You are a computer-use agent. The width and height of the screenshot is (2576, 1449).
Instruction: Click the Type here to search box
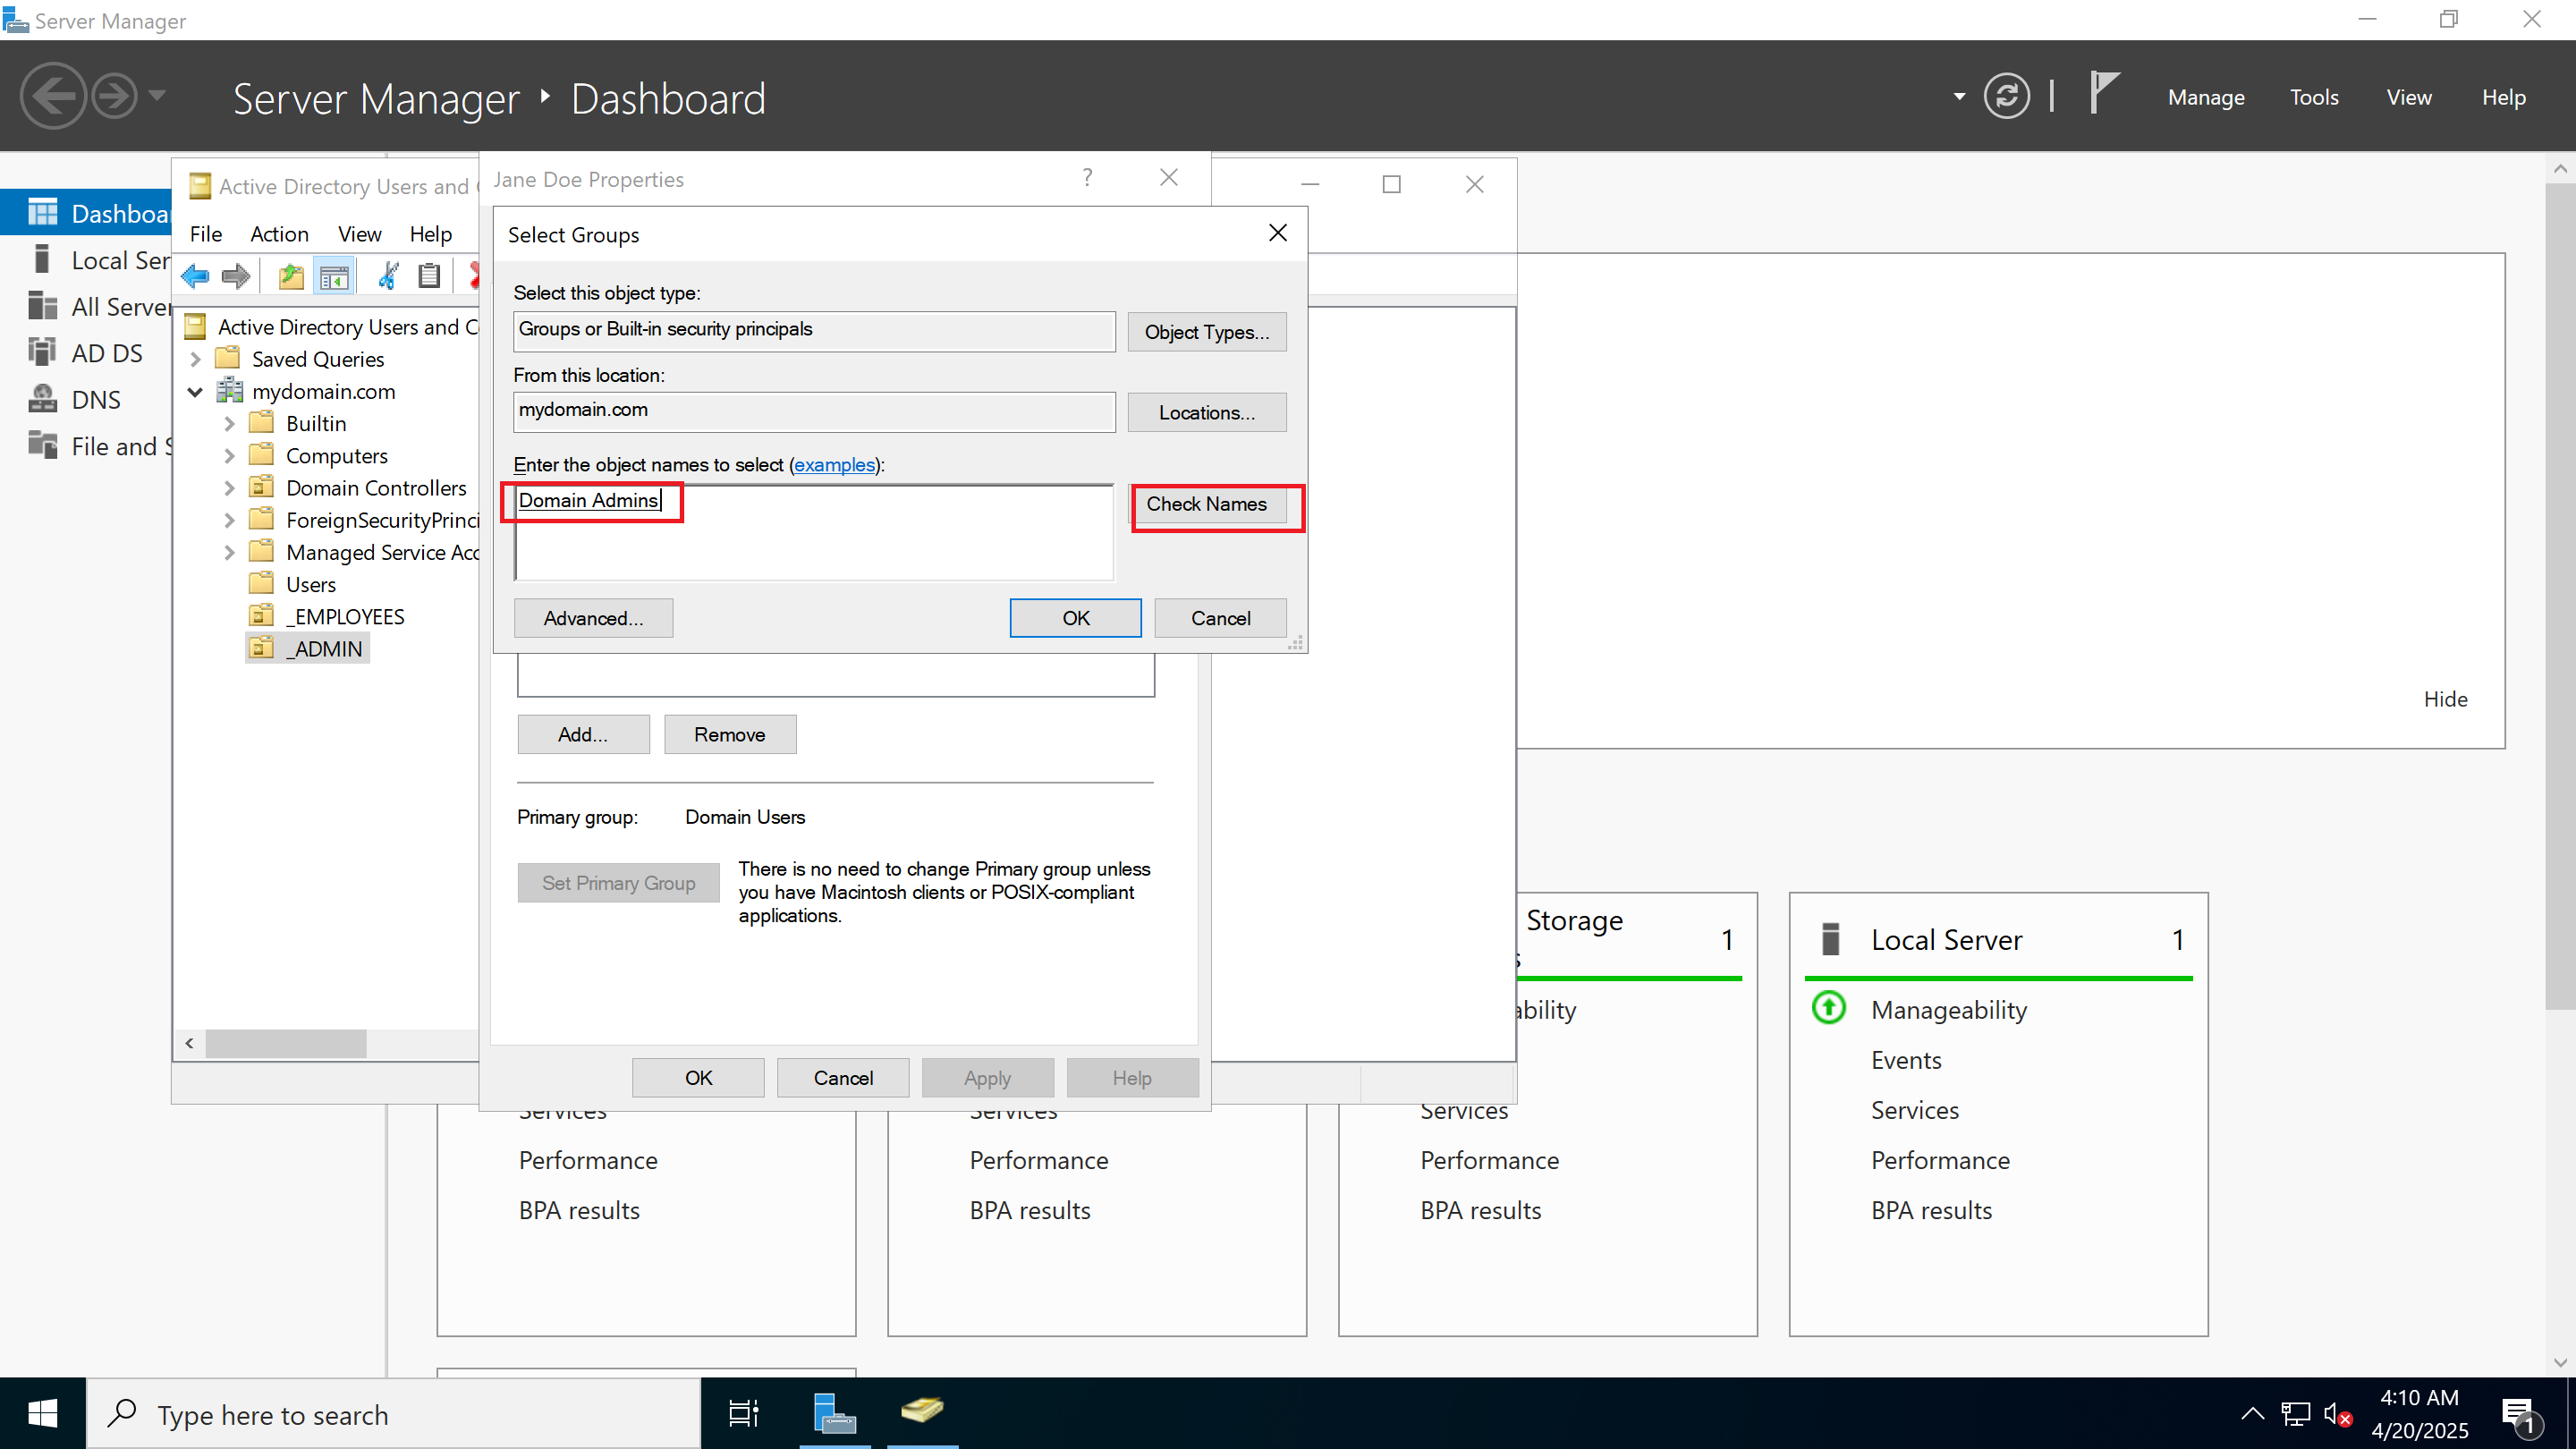[393, 1414]
